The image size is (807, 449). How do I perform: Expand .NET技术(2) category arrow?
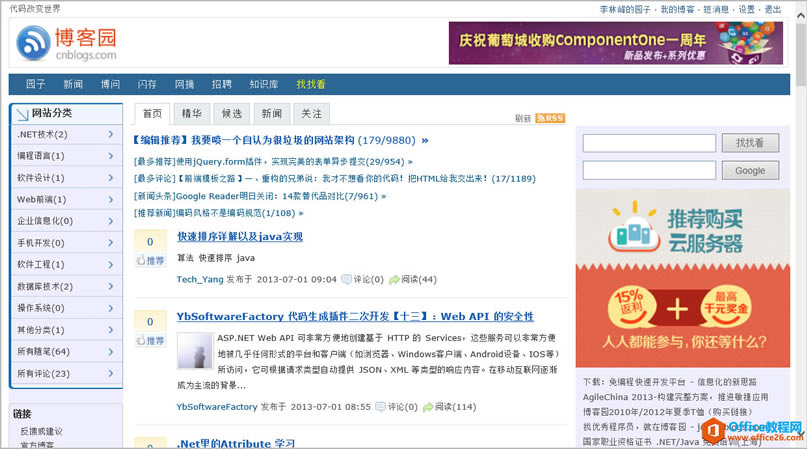pyautogui.click(x=111, y=134)
